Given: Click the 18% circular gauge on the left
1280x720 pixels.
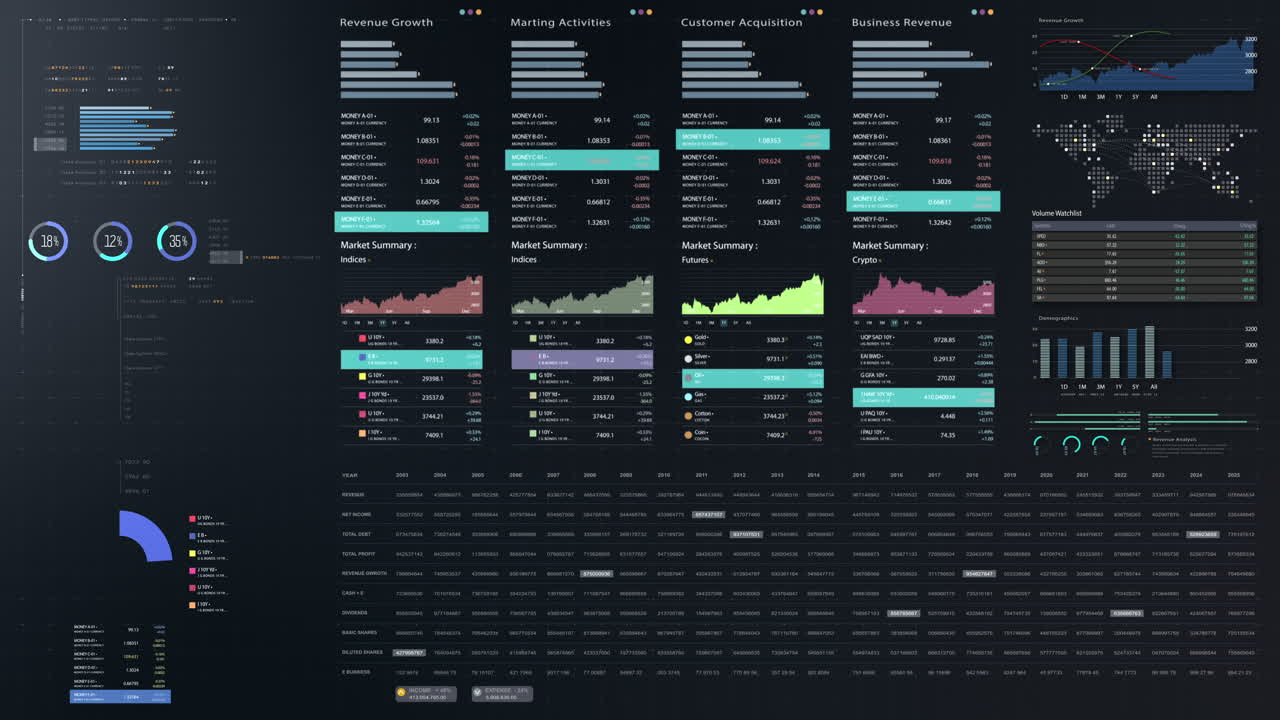Looking at the screenshot, I should pyautogui.click(x=48, y=240).
